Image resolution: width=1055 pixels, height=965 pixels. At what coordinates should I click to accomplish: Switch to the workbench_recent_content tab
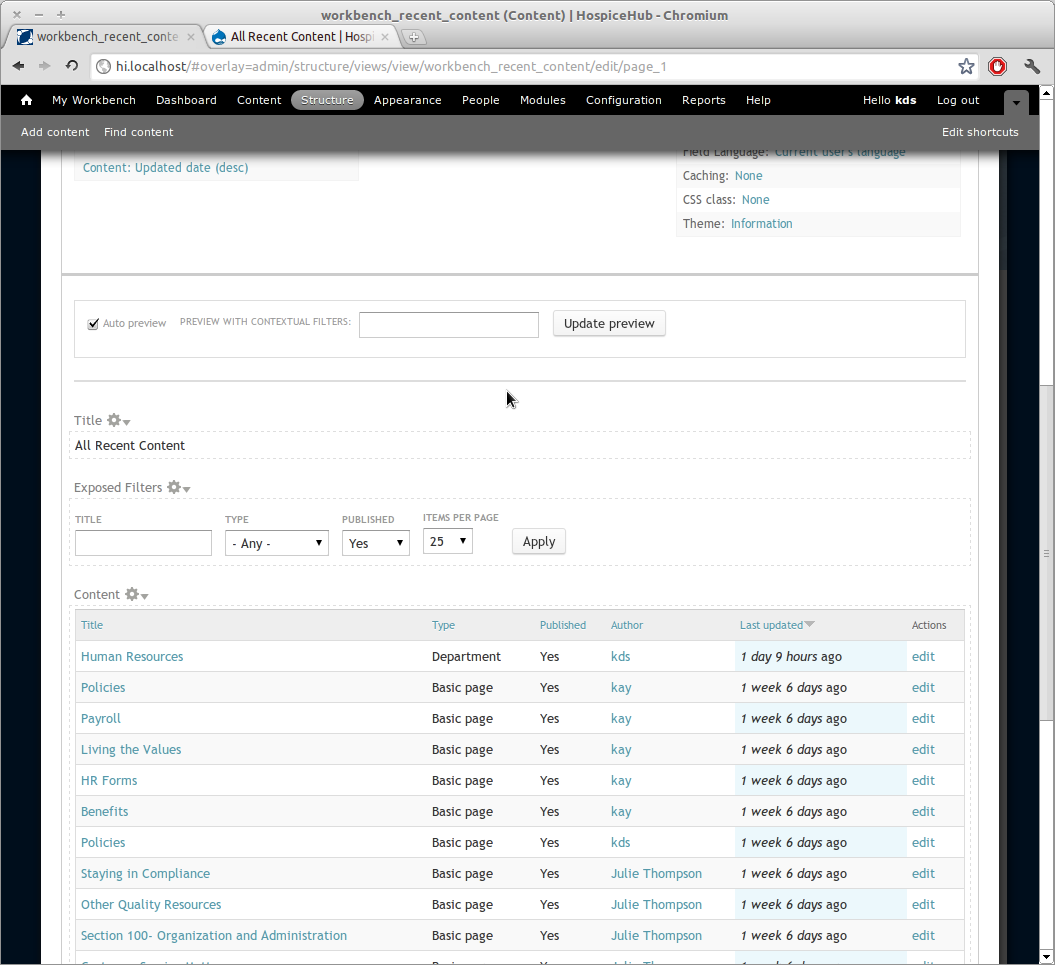[108, 37]
